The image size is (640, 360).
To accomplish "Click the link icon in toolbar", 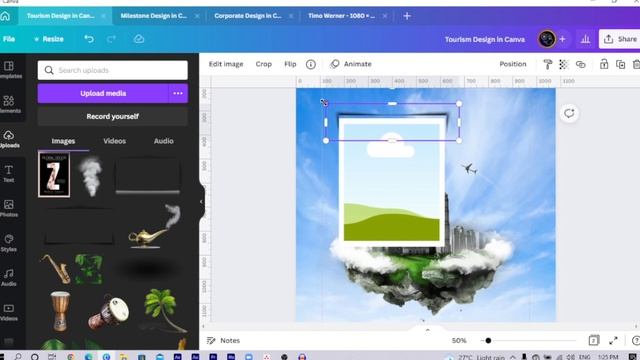I will coord(580,64).
